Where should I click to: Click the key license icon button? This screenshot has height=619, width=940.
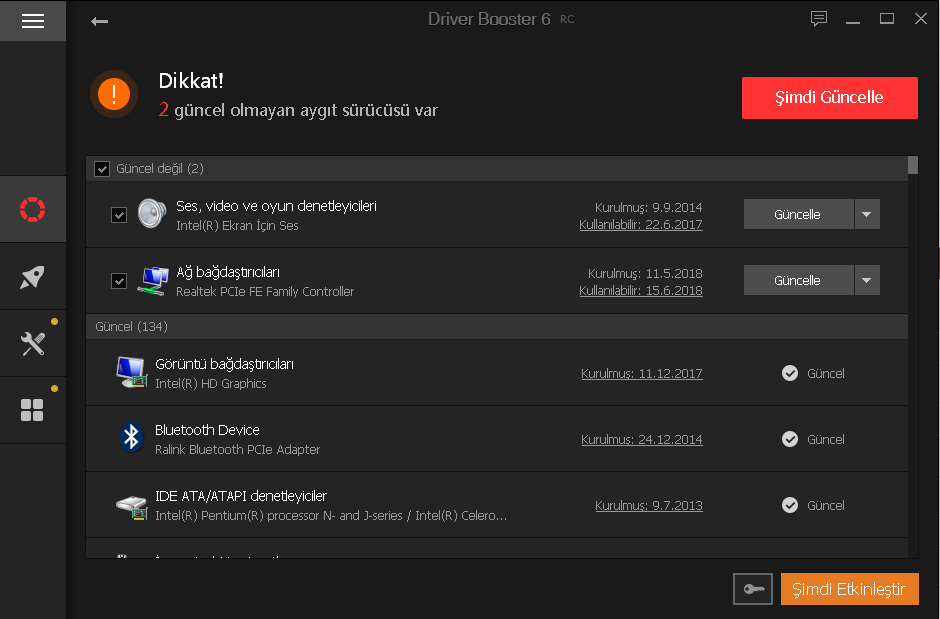point(753,589)
